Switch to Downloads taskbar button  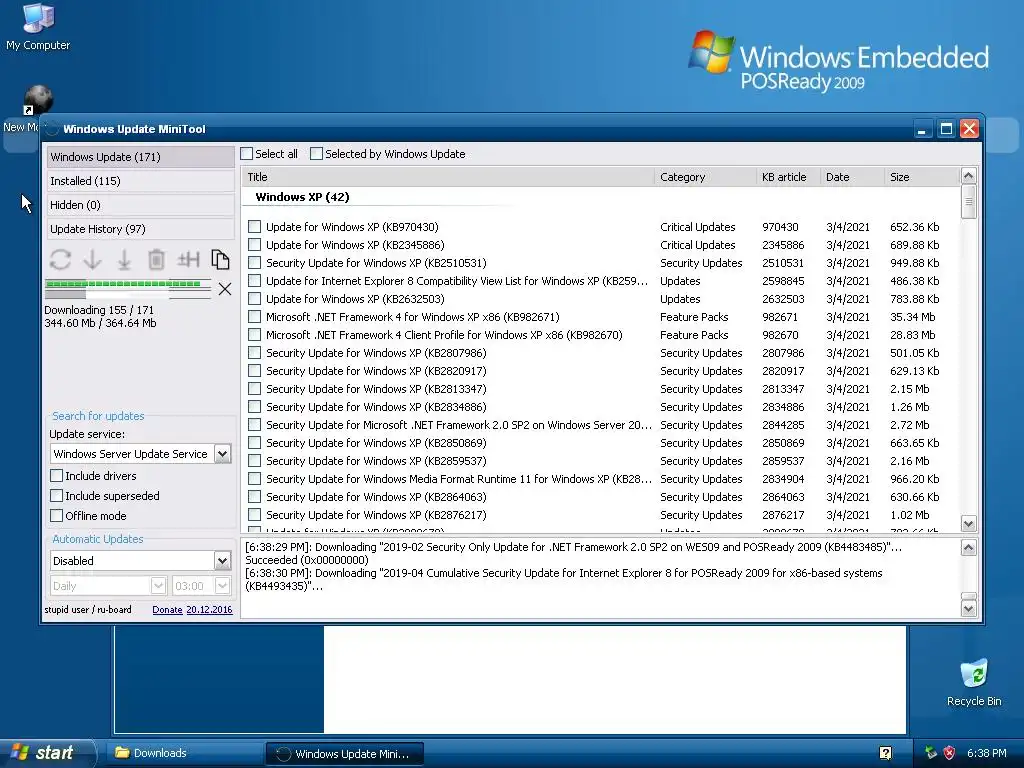185,753
